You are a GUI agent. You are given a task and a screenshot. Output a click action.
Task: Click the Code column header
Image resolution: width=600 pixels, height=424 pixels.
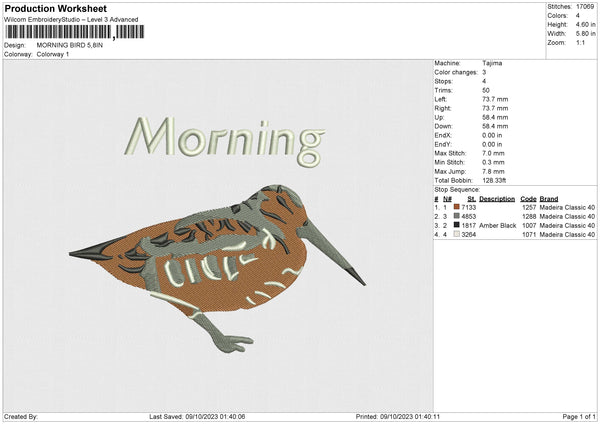pyautogui.click(x=529, y=198)
